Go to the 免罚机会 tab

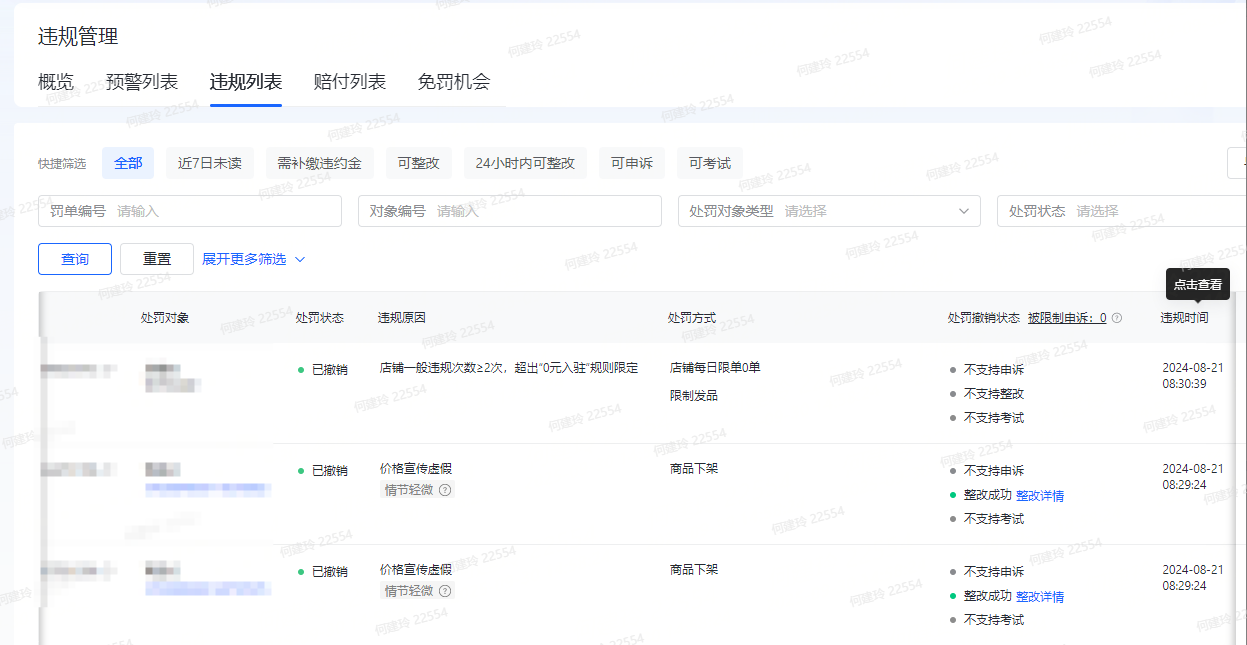point(454,82)
